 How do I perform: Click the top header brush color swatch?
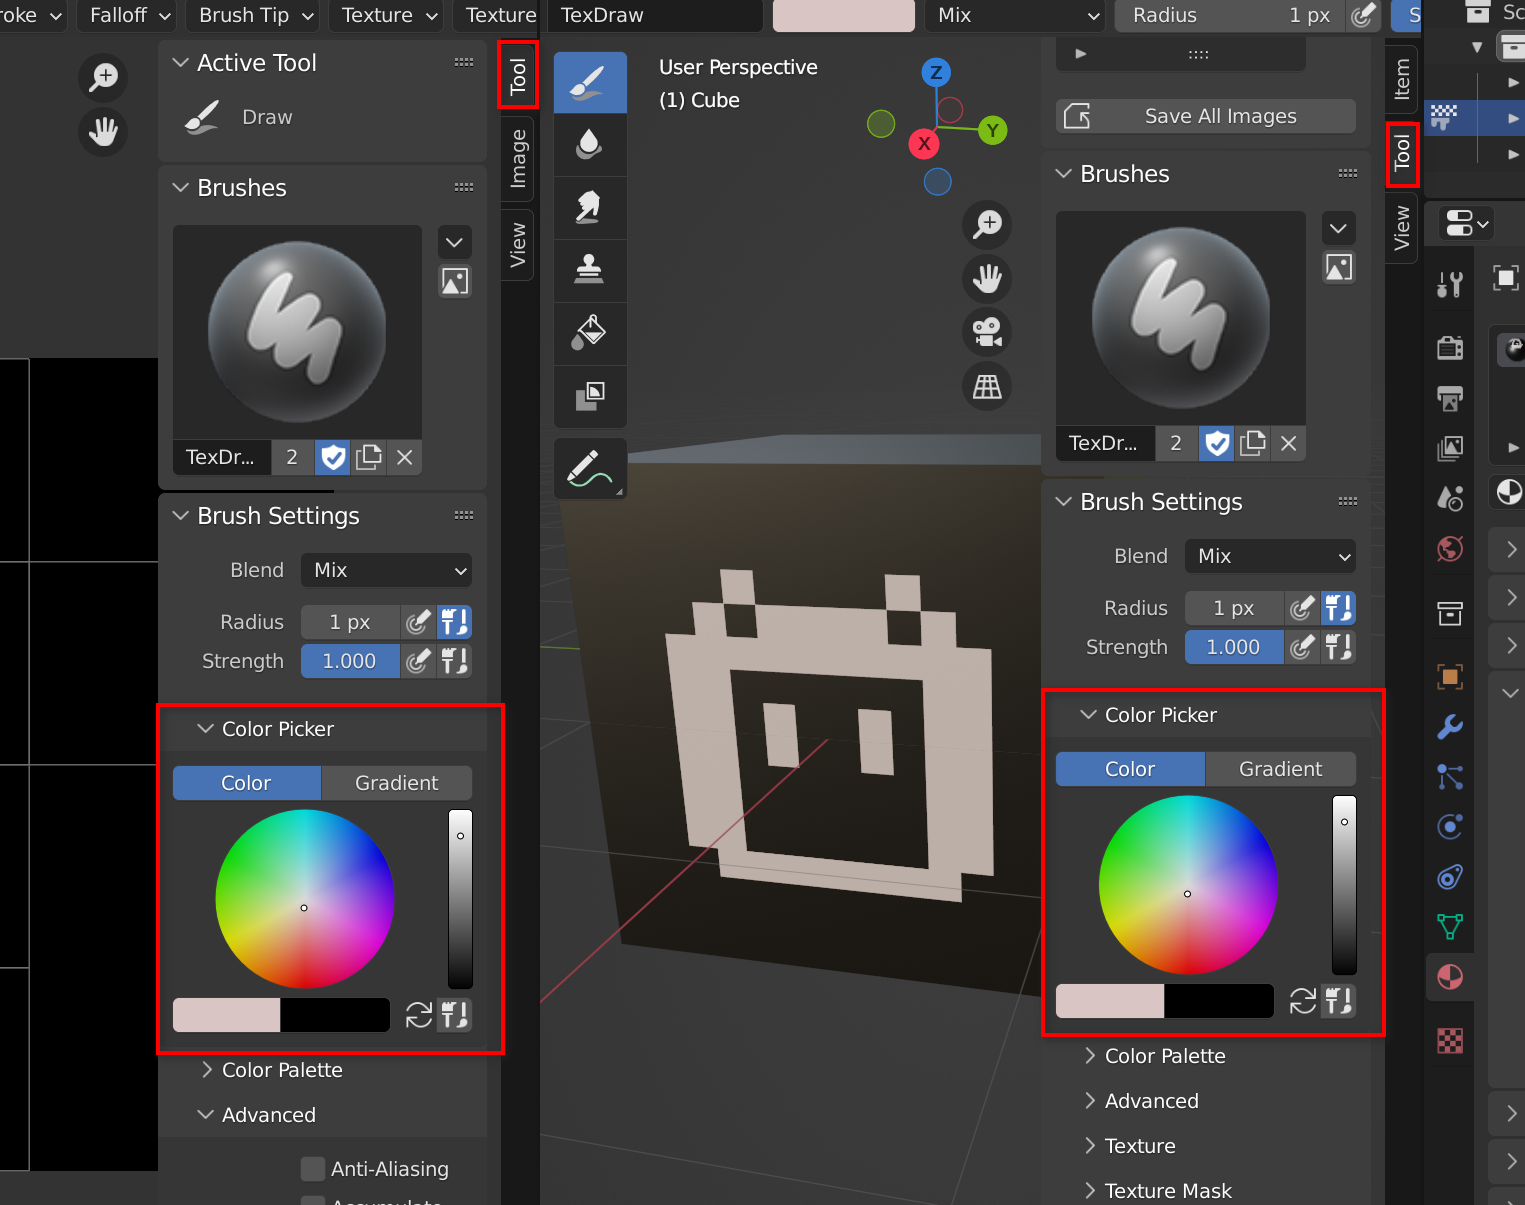click(844, 15)
